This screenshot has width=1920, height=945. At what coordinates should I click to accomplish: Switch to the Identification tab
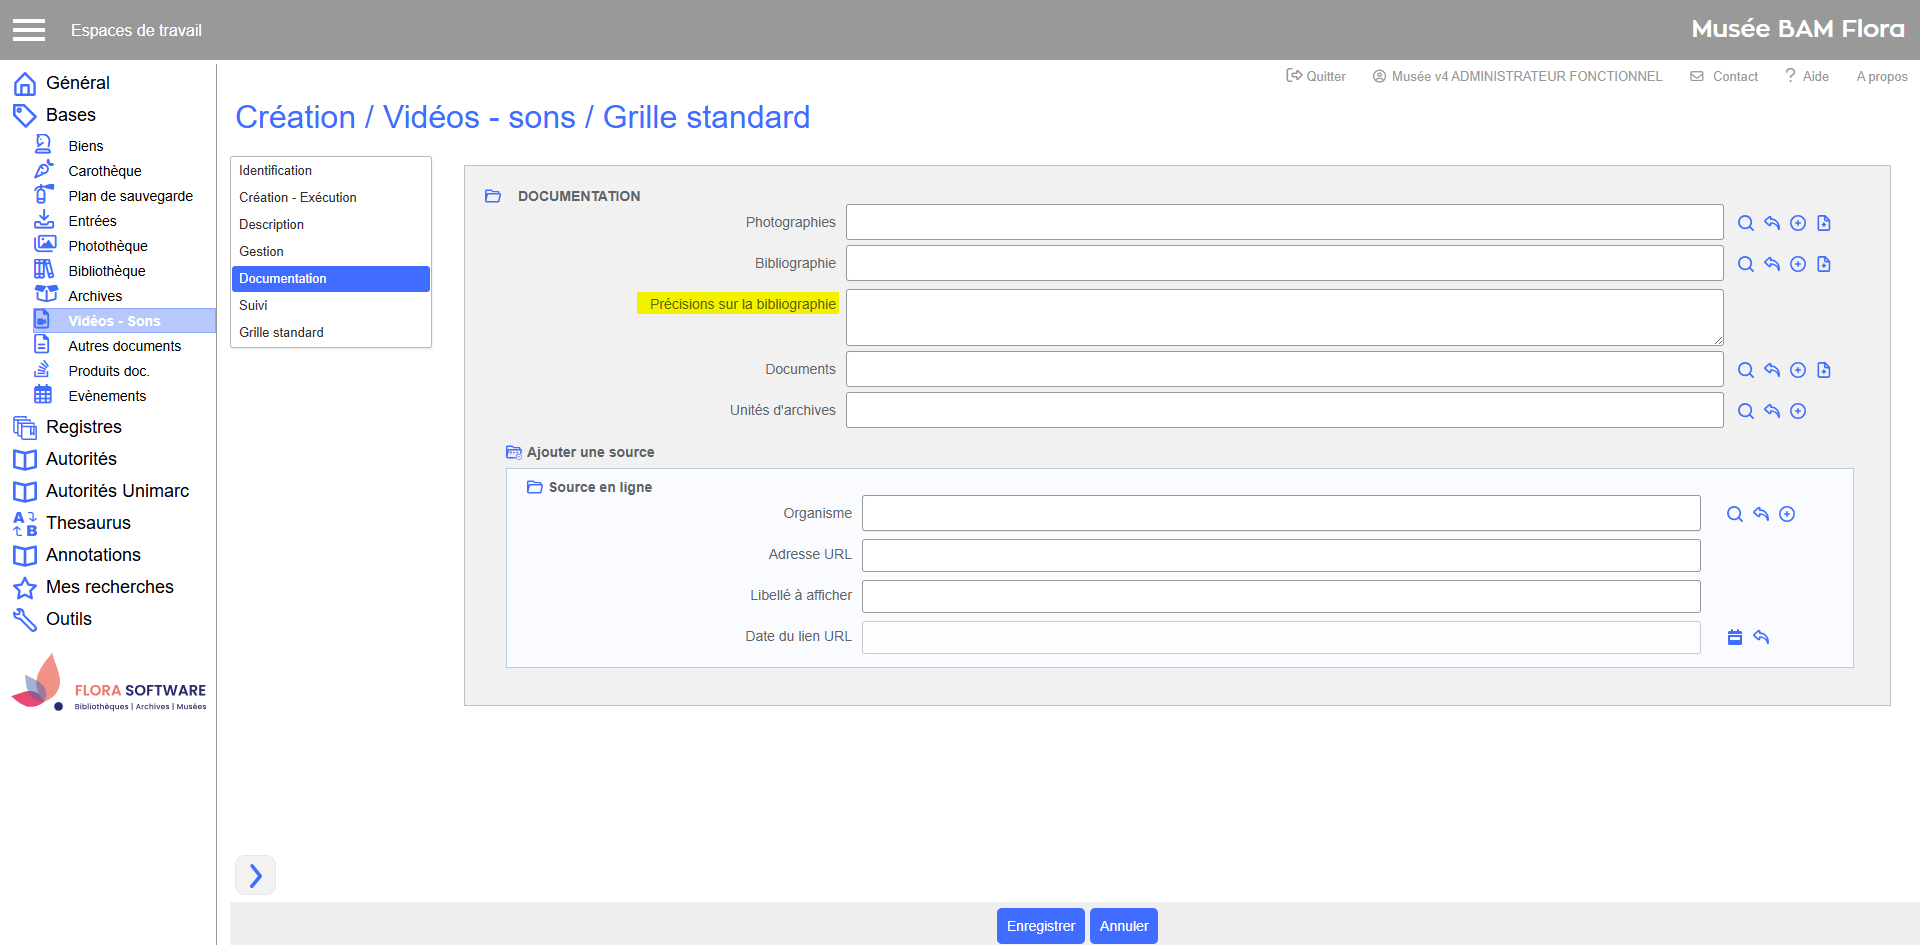tap(276, 171)
